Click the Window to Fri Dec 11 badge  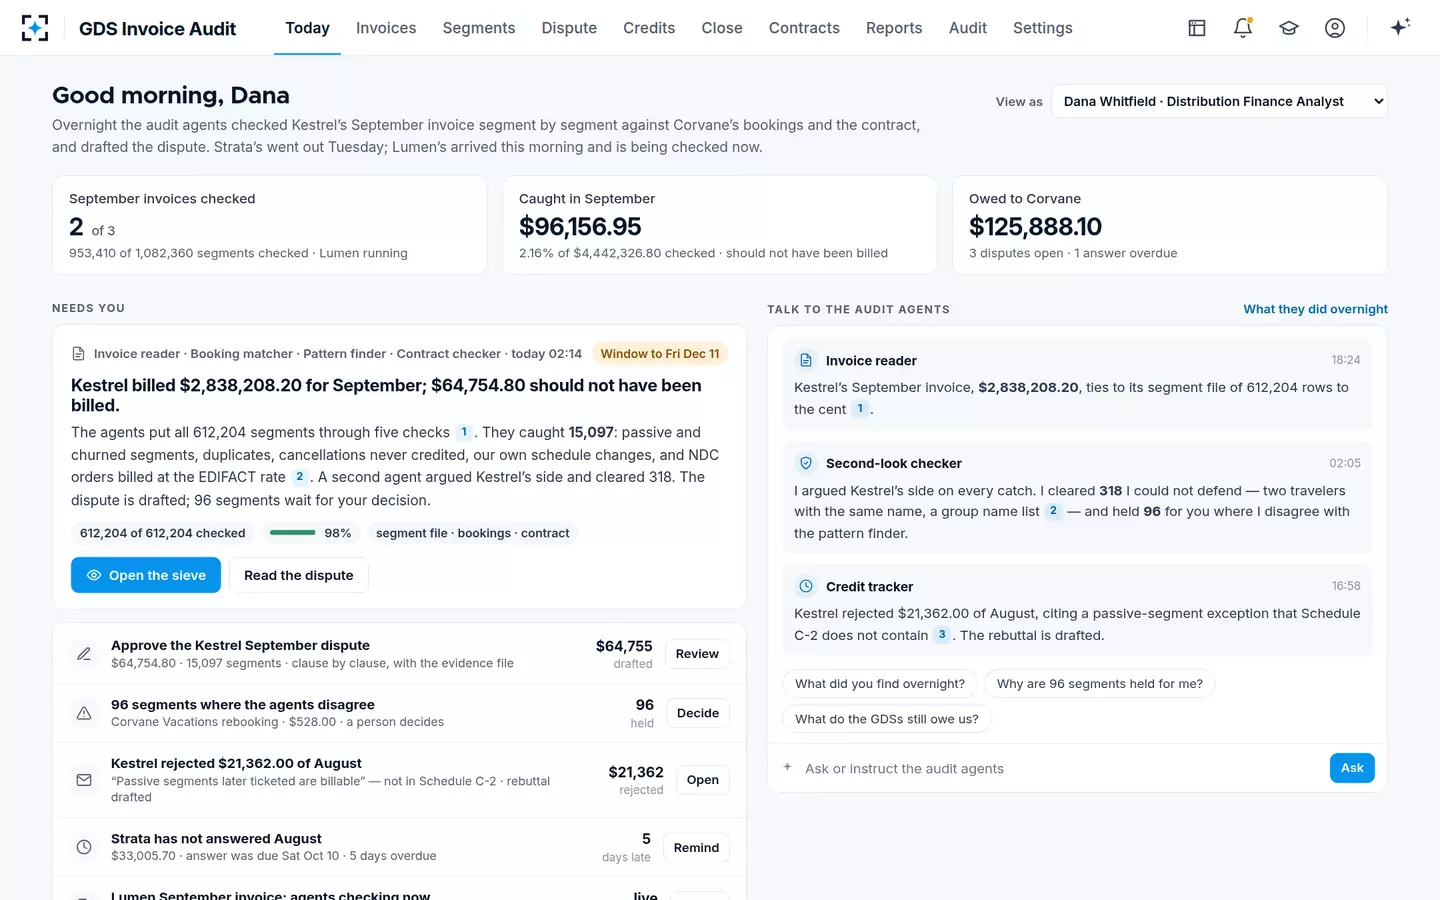660,354
